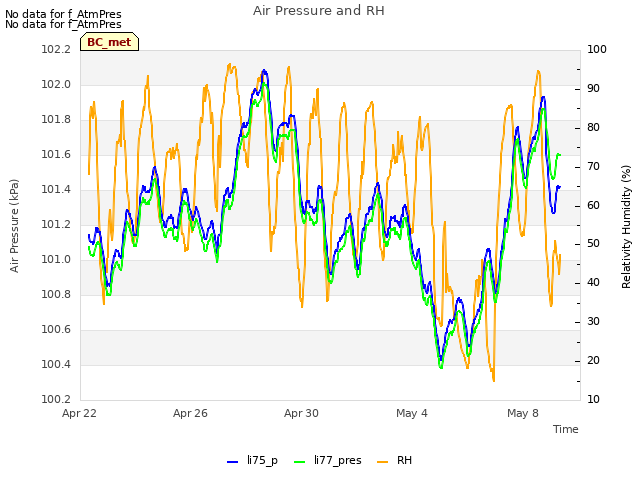Click the Relativity Humidity (%) axis label
This screenshot has width=640, height=480.
[x=626, y=227]
